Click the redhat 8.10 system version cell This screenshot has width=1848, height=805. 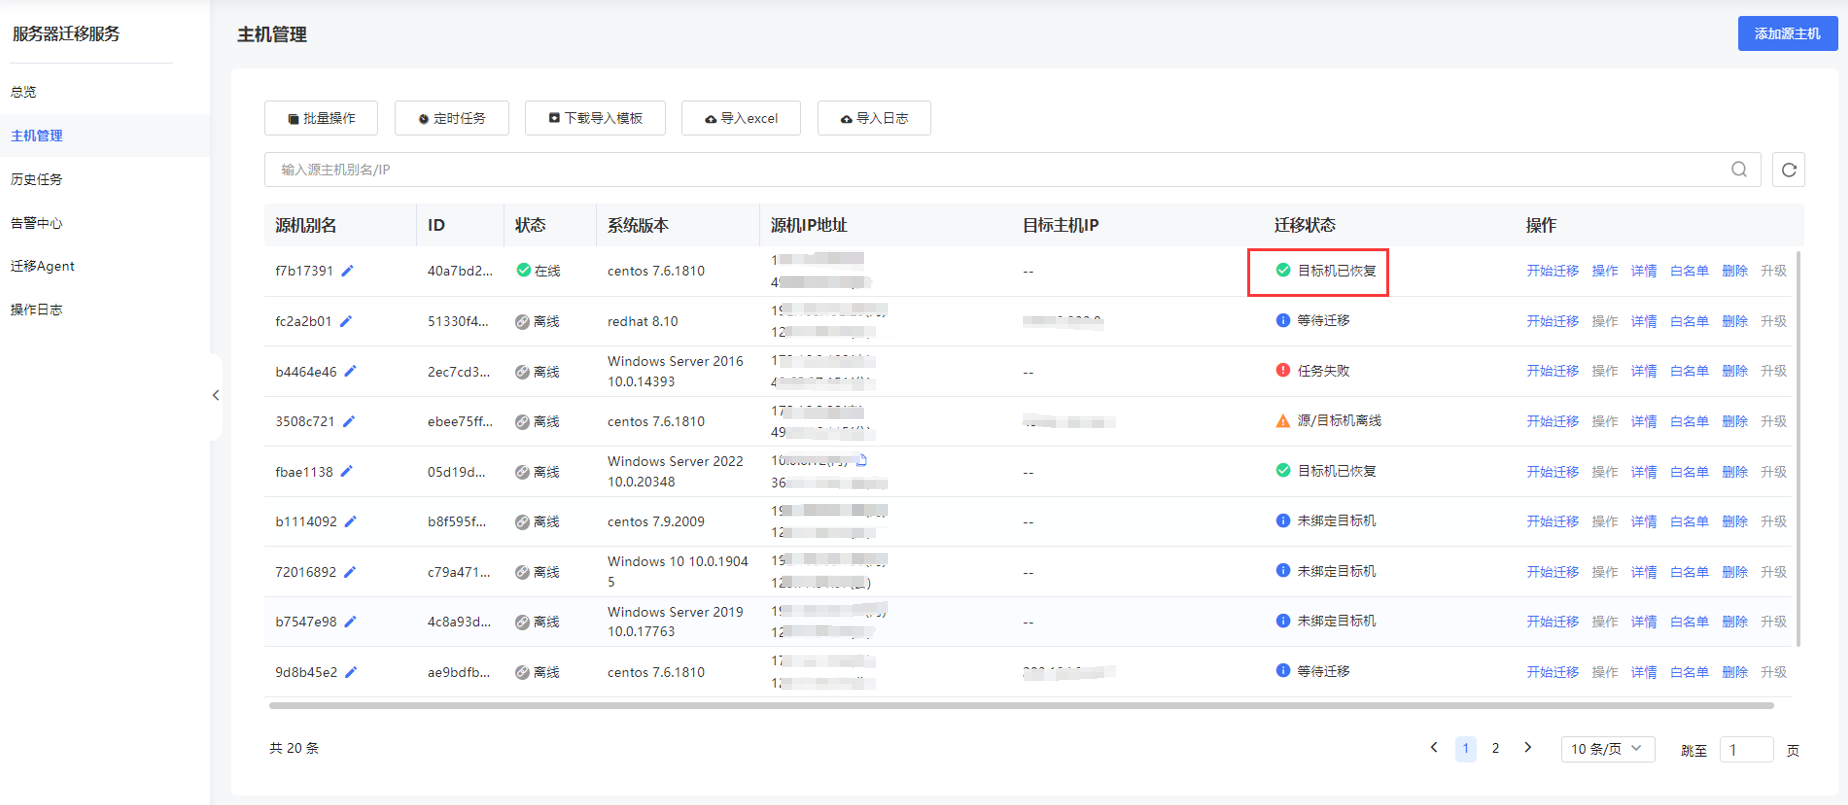pos(643,321)
